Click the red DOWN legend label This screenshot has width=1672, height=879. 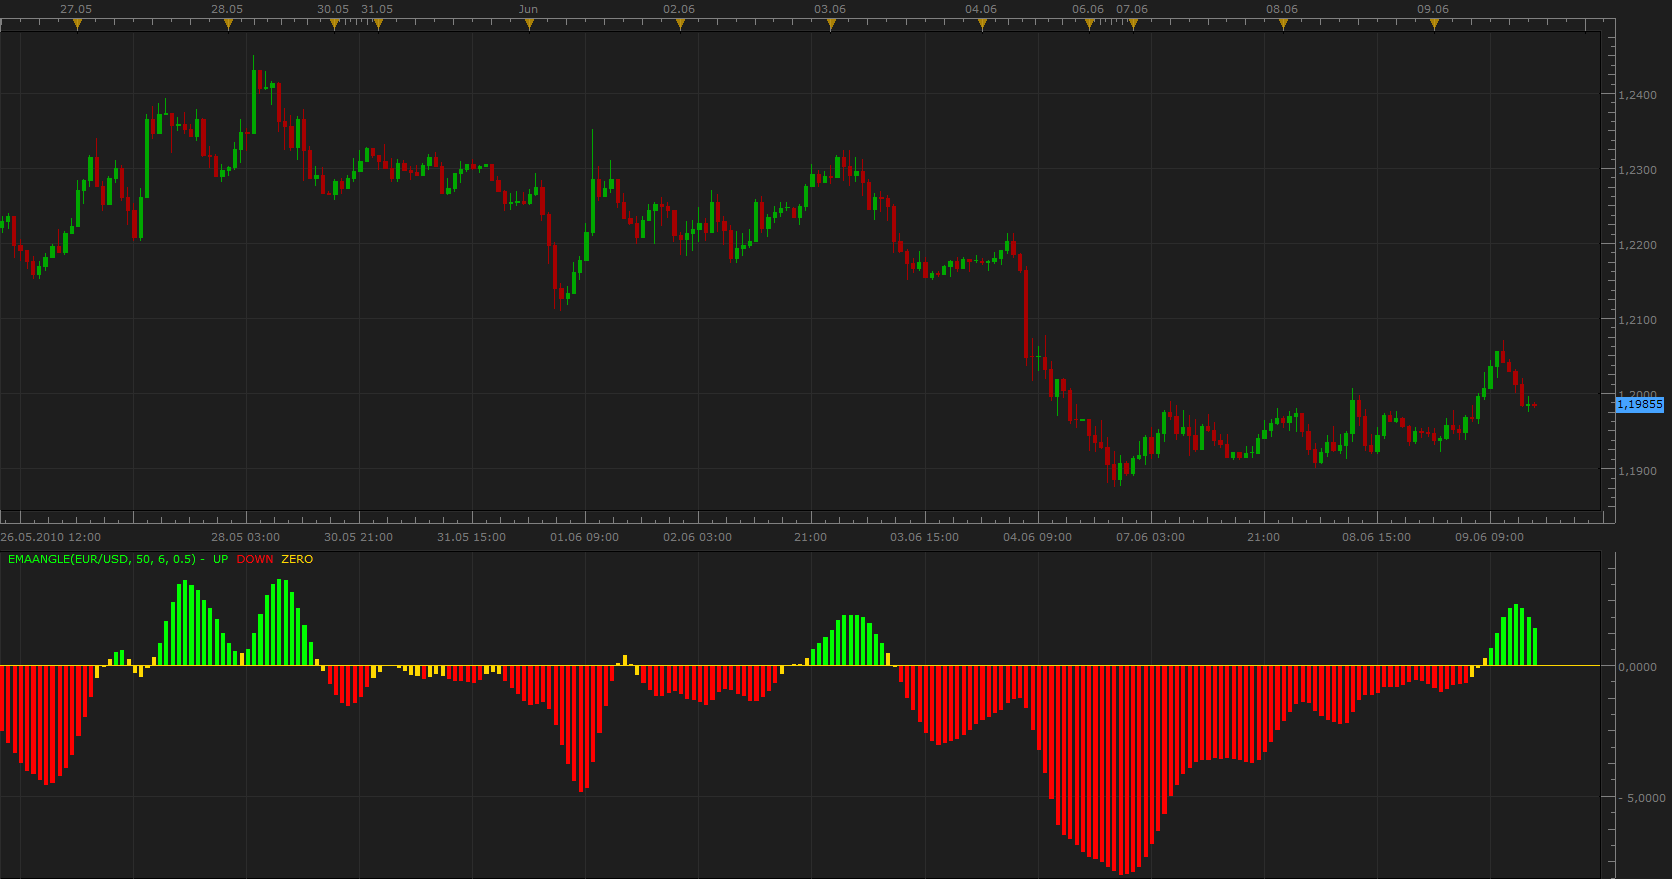(255, 559)
